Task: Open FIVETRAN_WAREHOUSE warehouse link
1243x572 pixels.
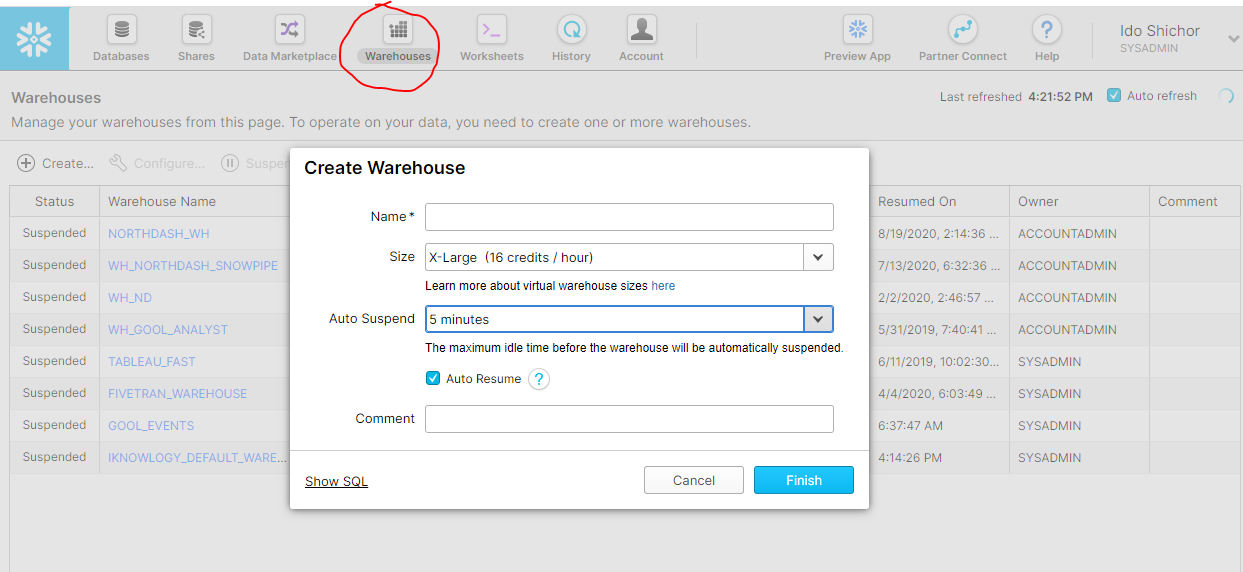Action: [x=178, y=393]
